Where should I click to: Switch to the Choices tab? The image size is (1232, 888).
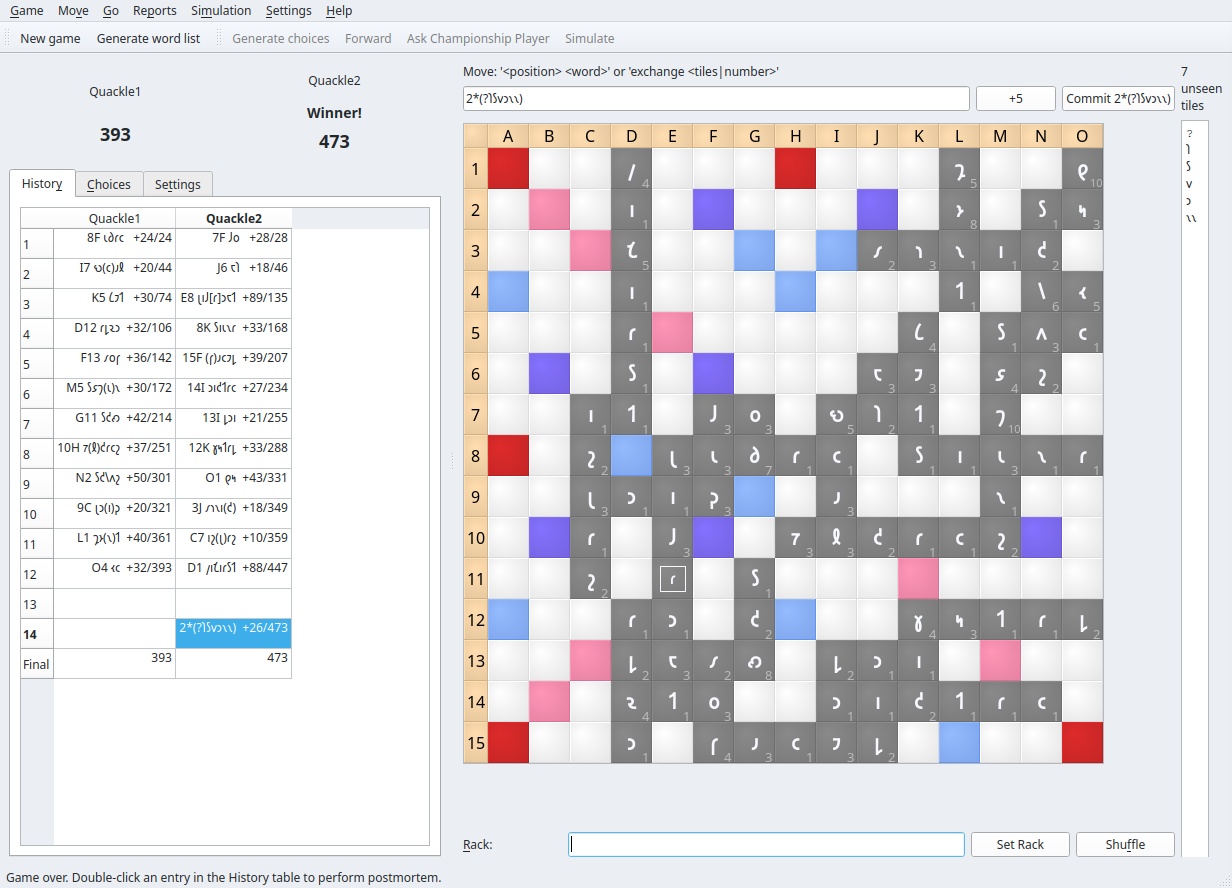pos(108,185)
